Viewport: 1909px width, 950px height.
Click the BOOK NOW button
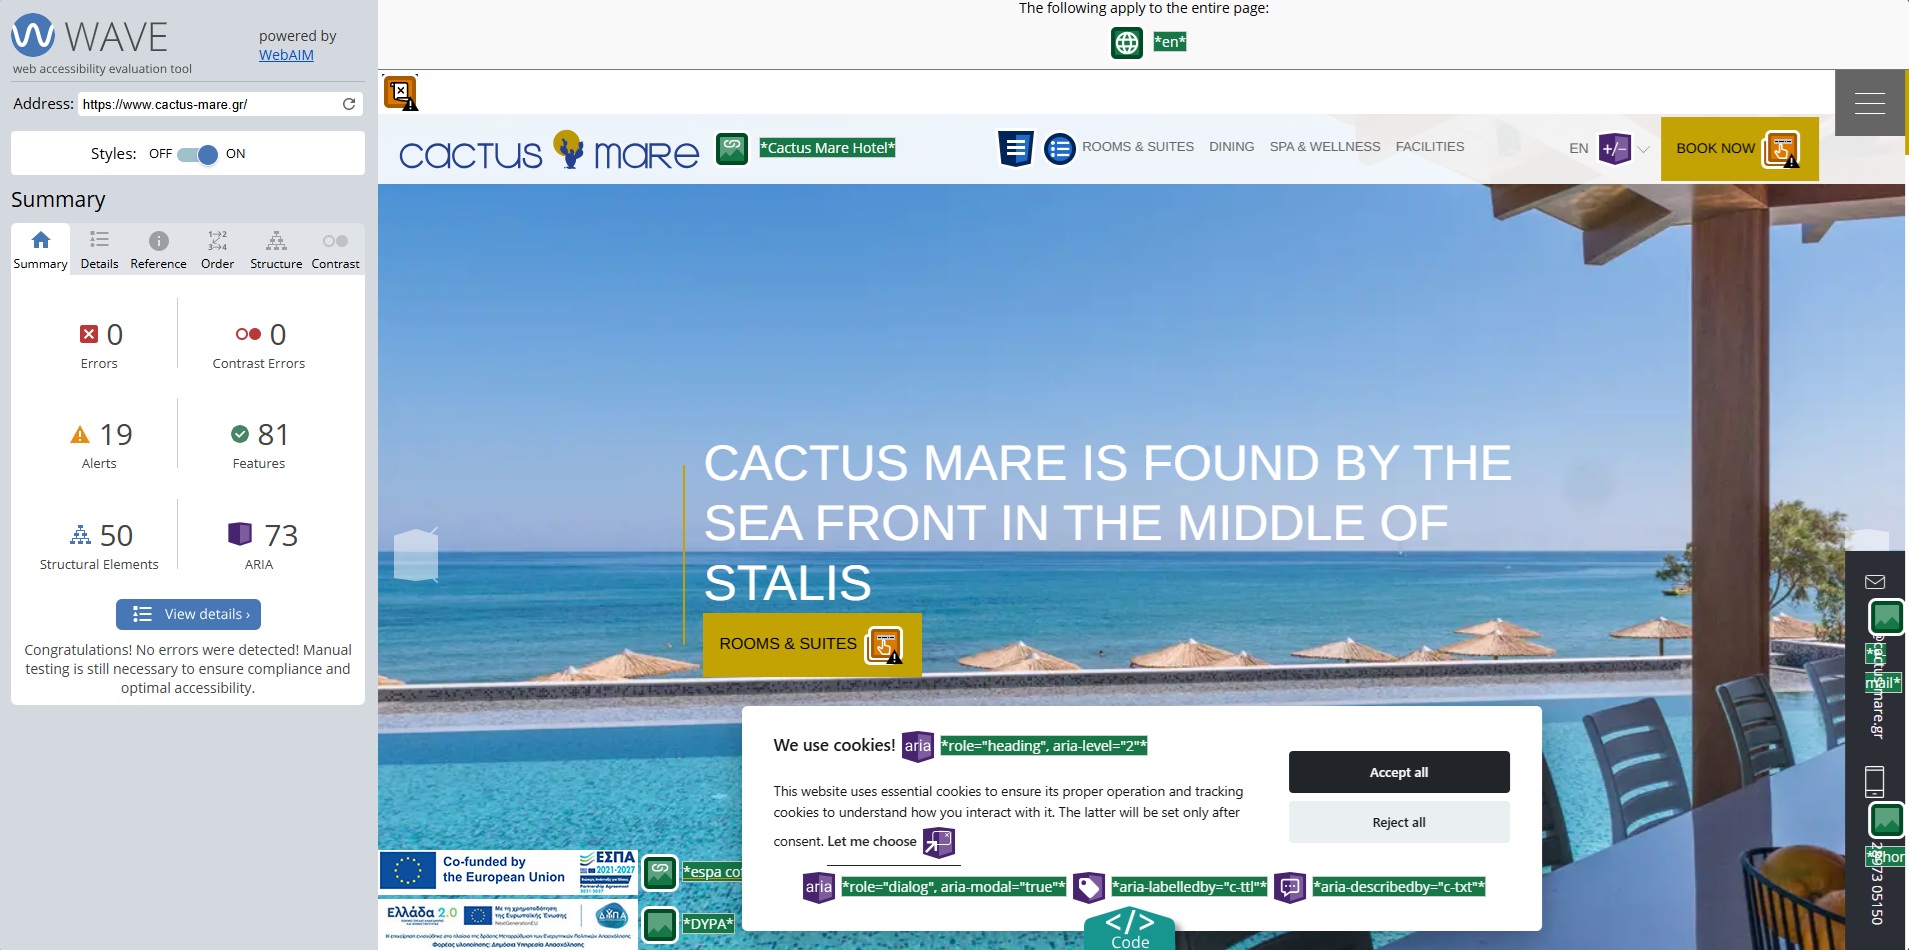pos(1740,149)
